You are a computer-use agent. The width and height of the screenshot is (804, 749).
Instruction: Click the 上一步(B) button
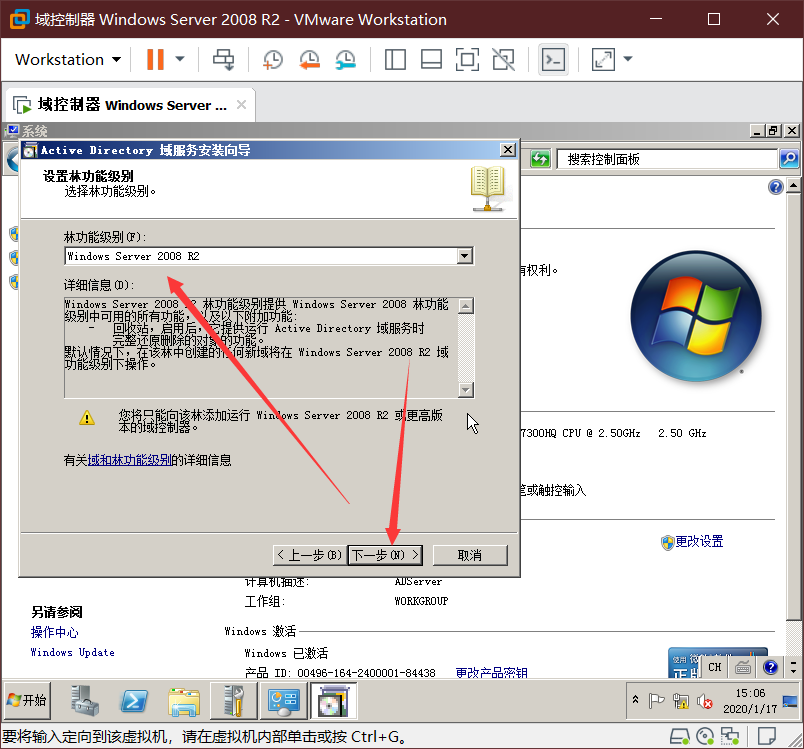[x=310, y=555]
